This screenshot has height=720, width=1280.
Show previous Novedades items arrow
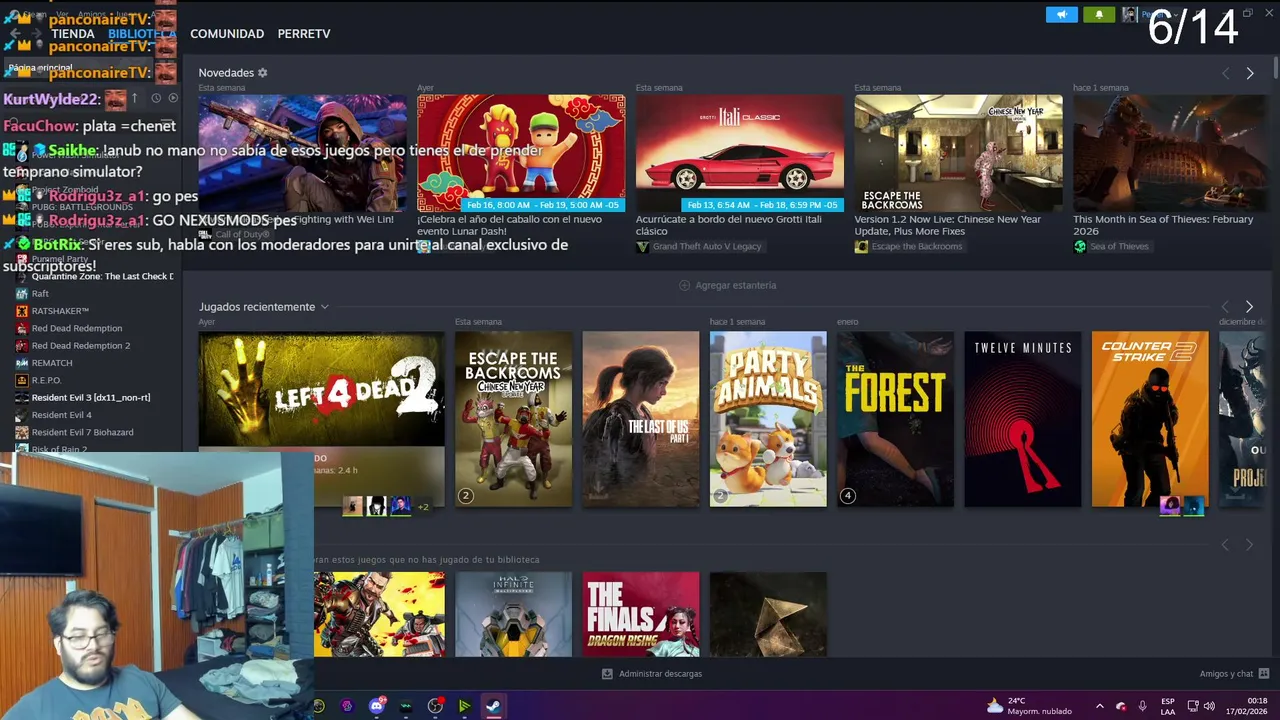click(1225, 73)
